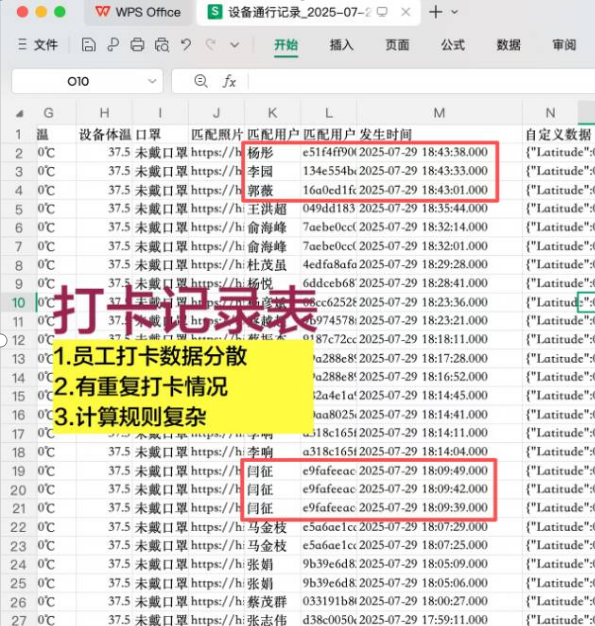The height and width of the screenshot is (626, 595).
Task: Select the cell containing 张志伟
Action: (272, 620)
